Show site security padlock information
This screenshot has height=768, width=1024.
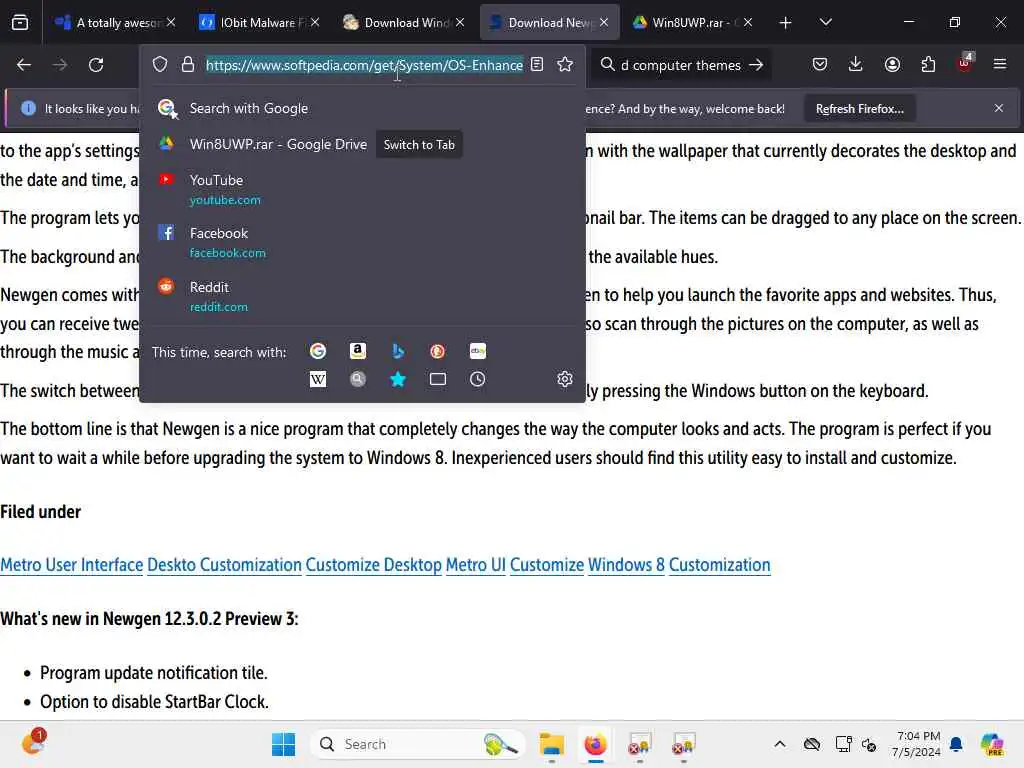click(x=188, y=65)
